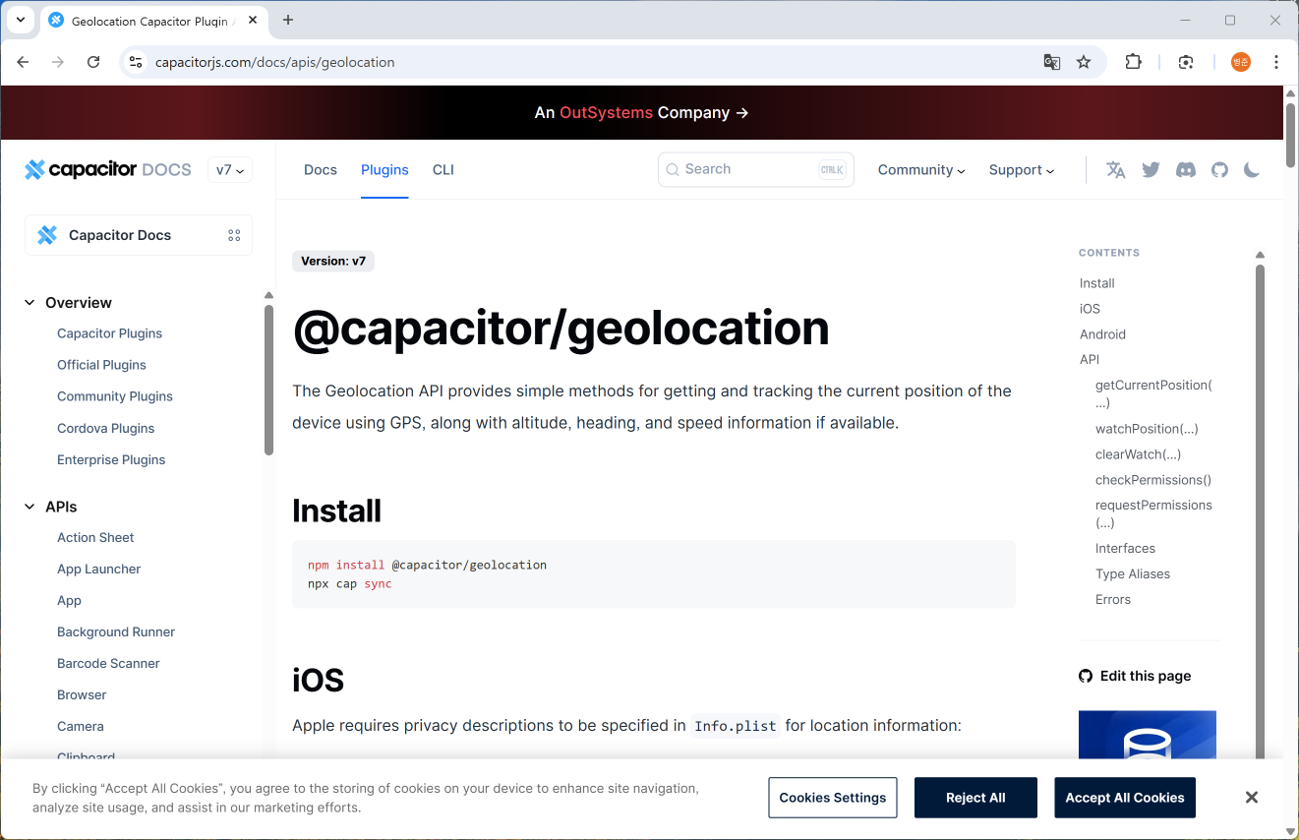The height and width of the screenshot is (840, 1299).
Task: Jump to Interfaces in Contents
Action: click(1125, 549)
